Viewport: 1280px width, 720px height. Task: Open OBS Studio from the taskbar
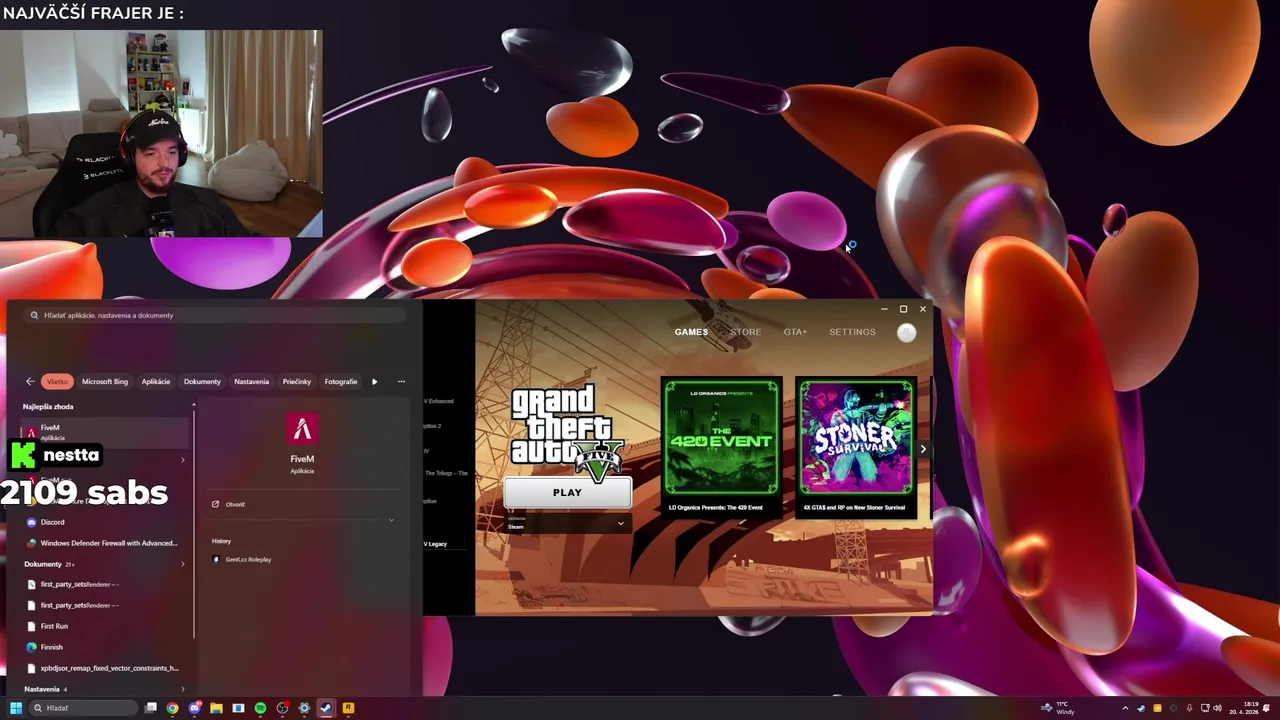[x=282, y=708]
